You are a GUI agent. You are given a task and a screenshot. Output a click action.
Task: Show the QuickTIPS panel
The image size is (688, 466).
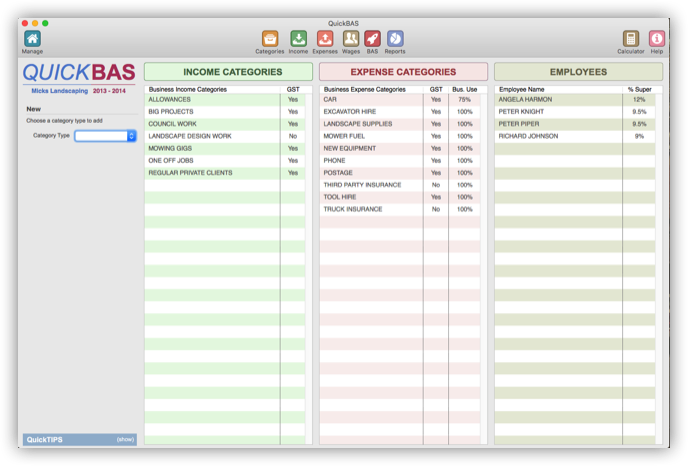click(x=125, y=440)
